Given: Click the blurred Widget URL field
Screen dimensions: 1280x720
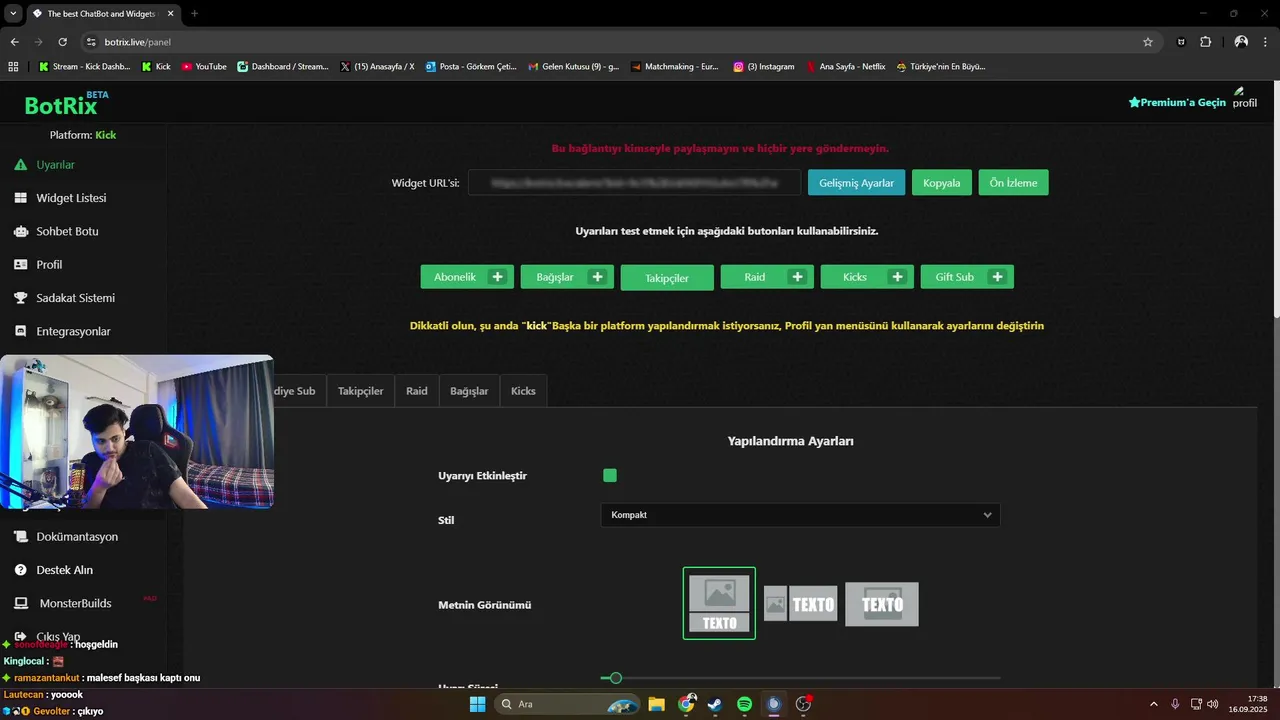Looking at the screenshot, I should 634,183.
